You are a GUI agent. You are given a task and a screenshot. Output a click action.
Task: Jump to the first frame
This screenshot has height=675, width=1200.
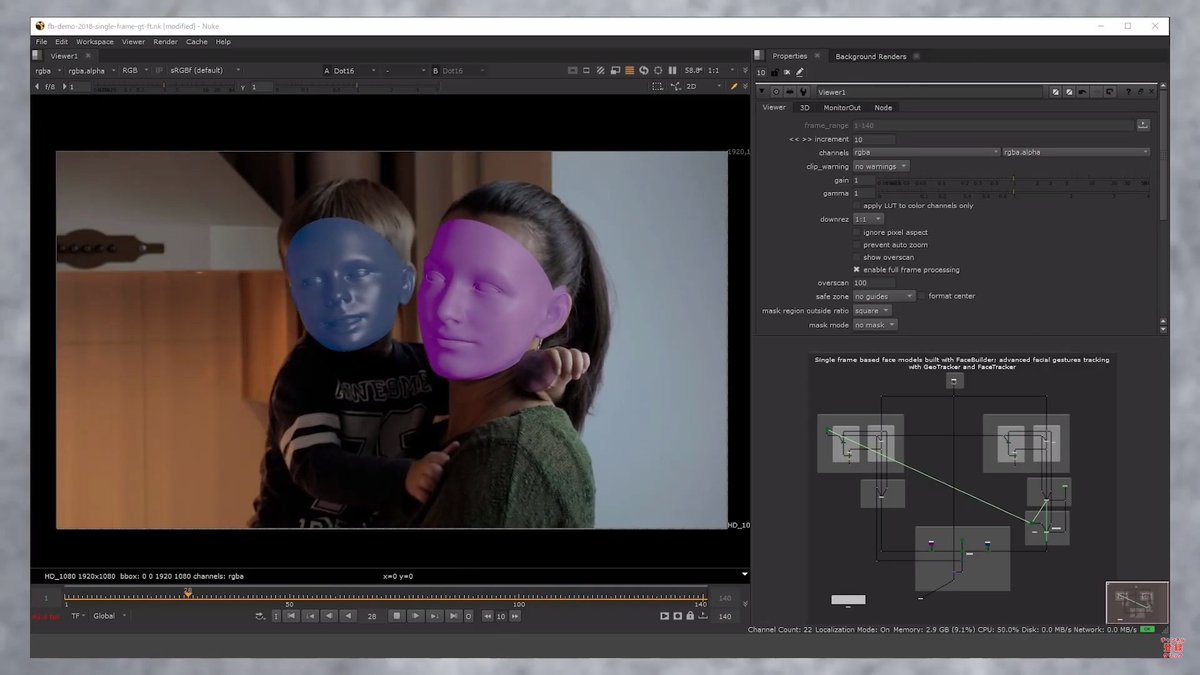coord(291,616)
